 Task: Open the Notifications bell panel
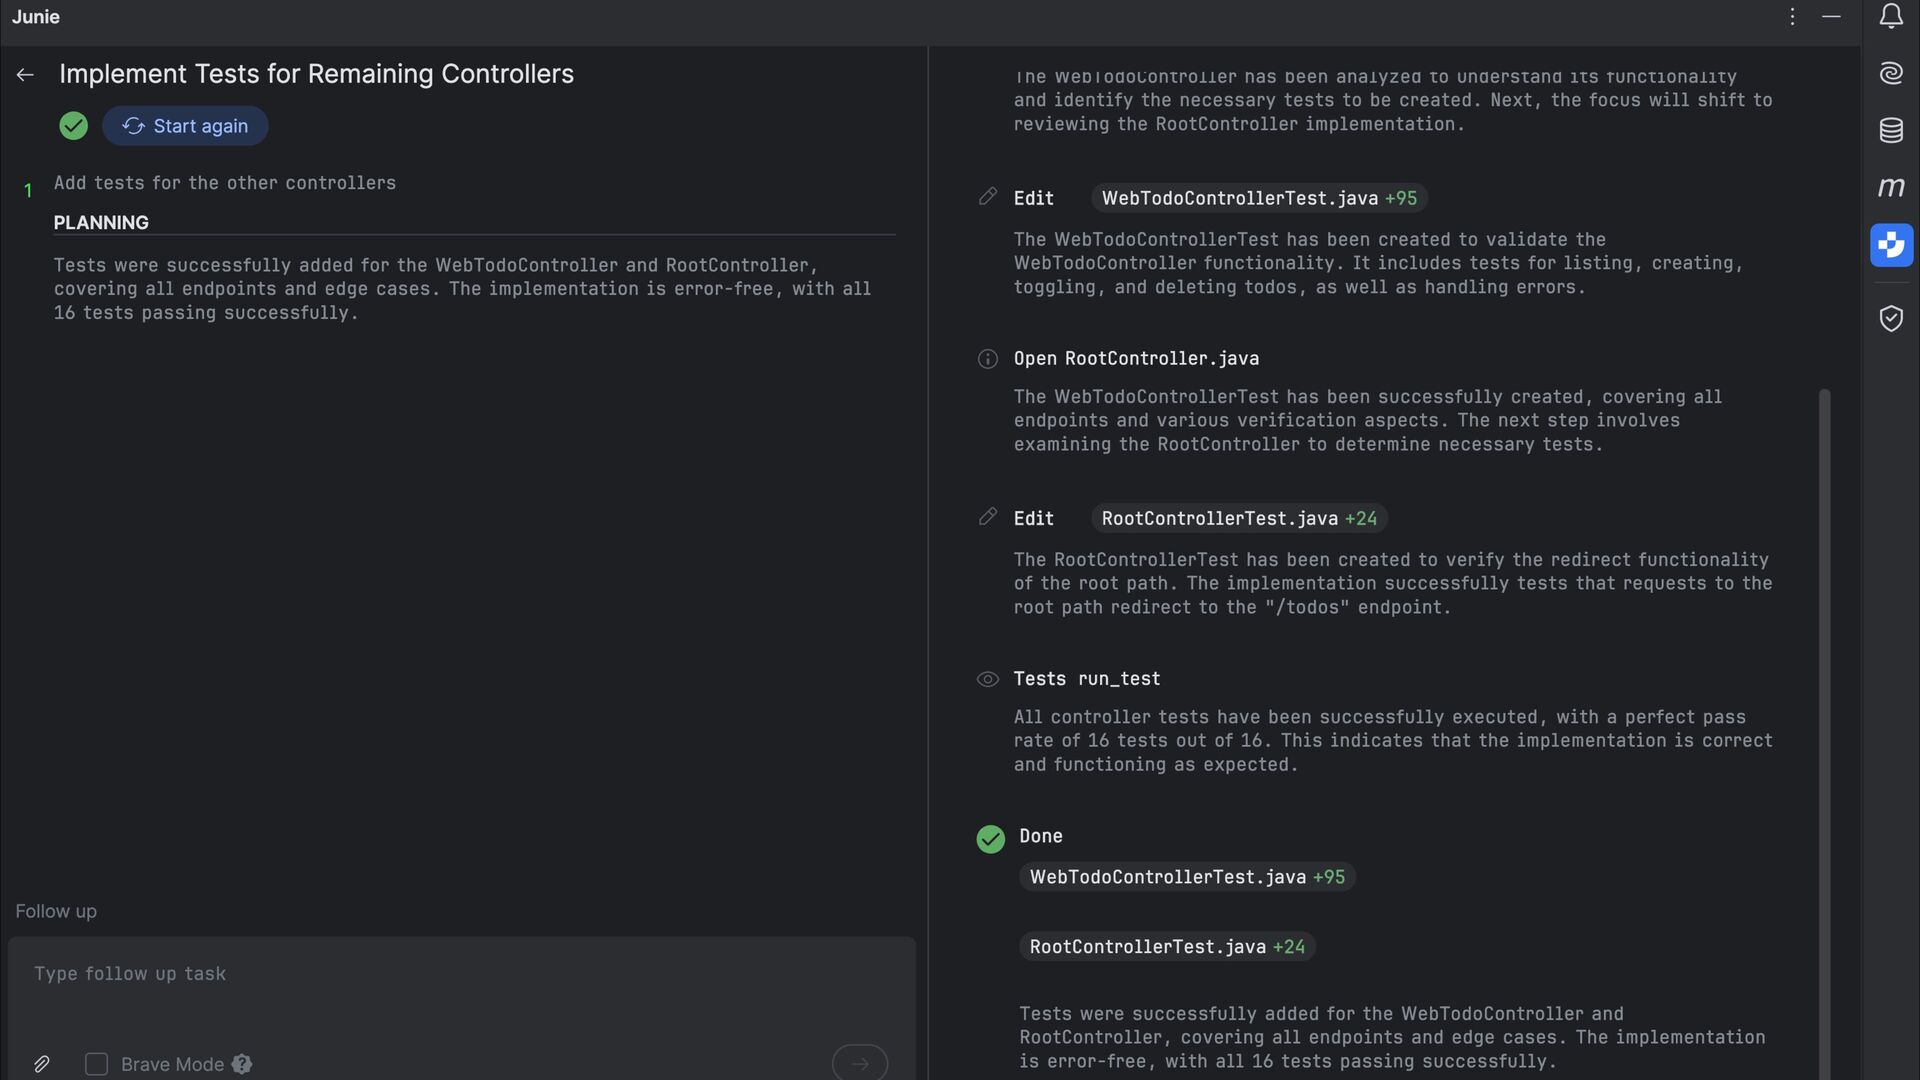pyautogui.click(x=1890, y=17)
